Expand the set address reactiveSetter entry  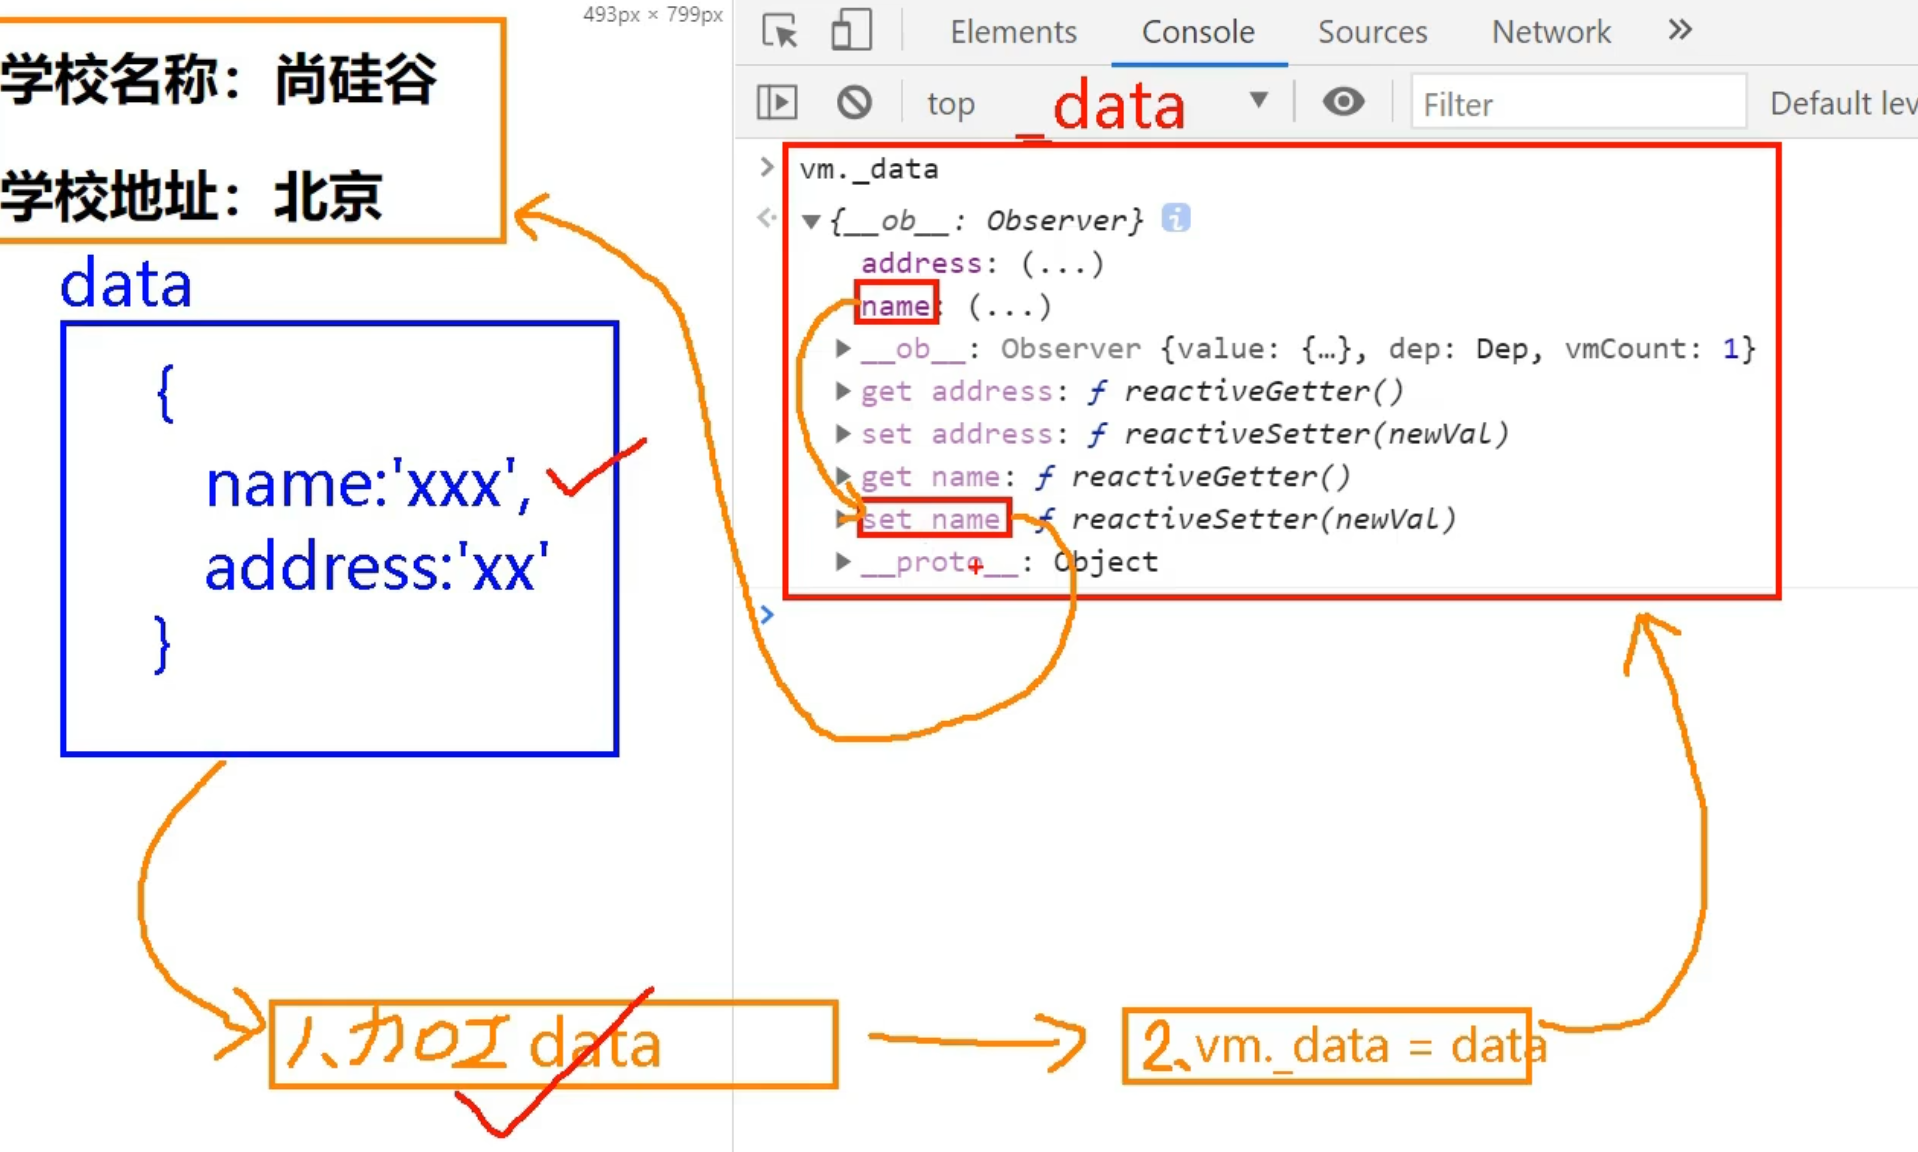click(843, 434)
